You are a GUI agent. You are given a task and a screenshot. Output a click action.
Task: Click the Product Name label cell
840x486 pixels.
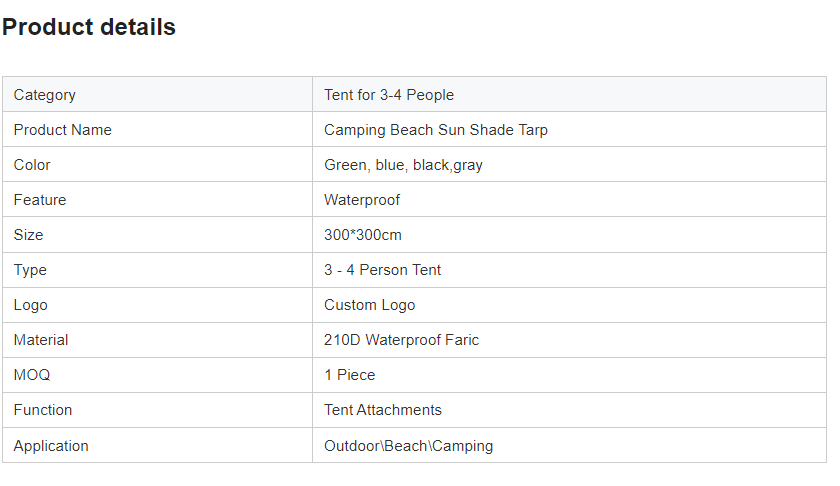click(x=63, y=130)
